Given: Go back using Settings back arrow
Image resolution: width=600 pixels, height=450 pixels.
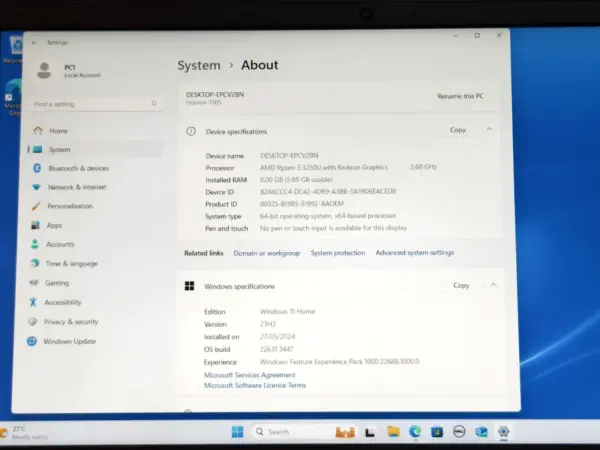Looking at the screenshot, I should tap(34, 43).
